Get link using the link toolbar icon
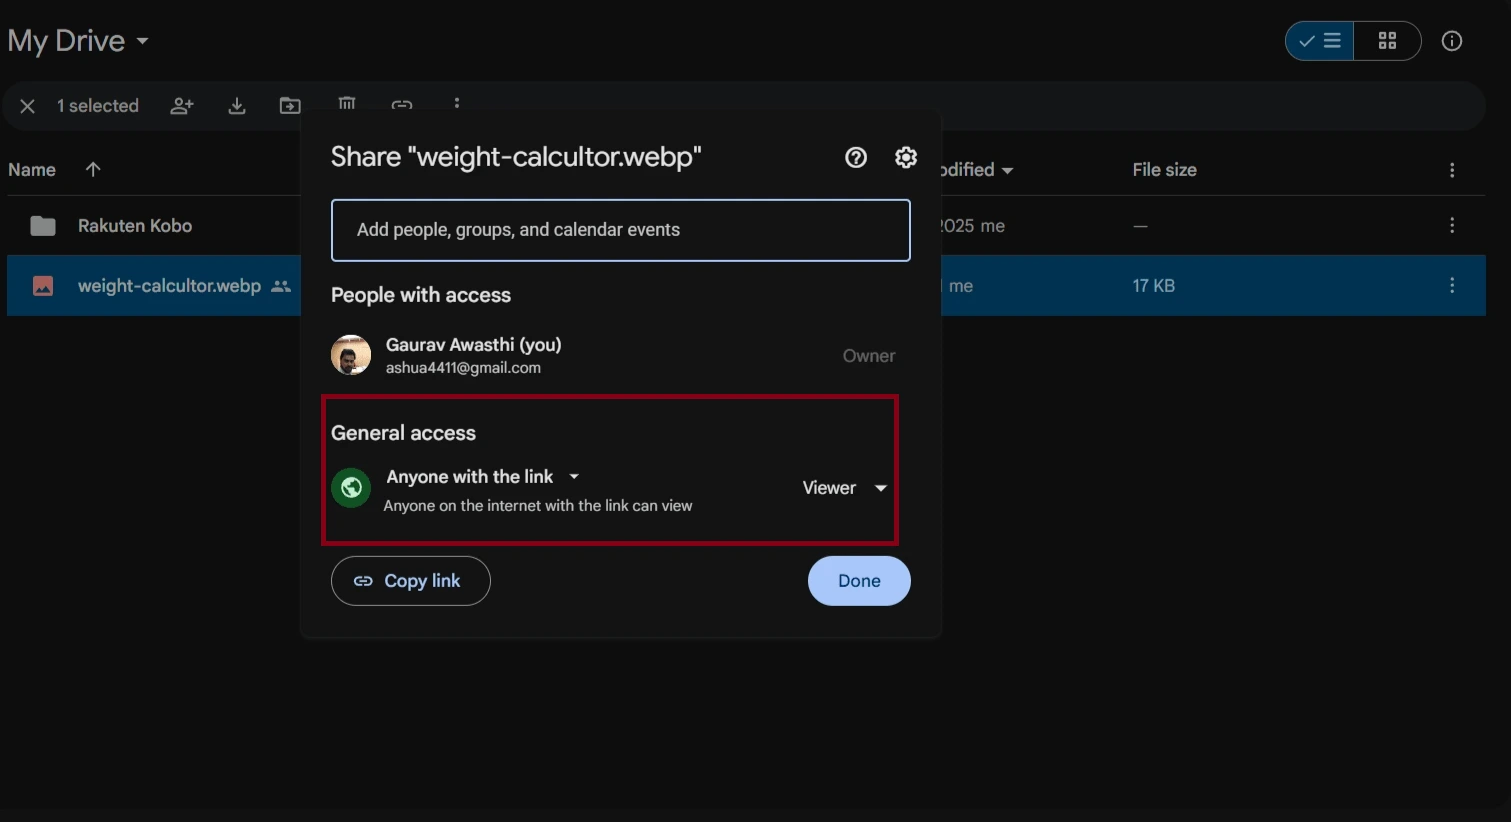 402,105
